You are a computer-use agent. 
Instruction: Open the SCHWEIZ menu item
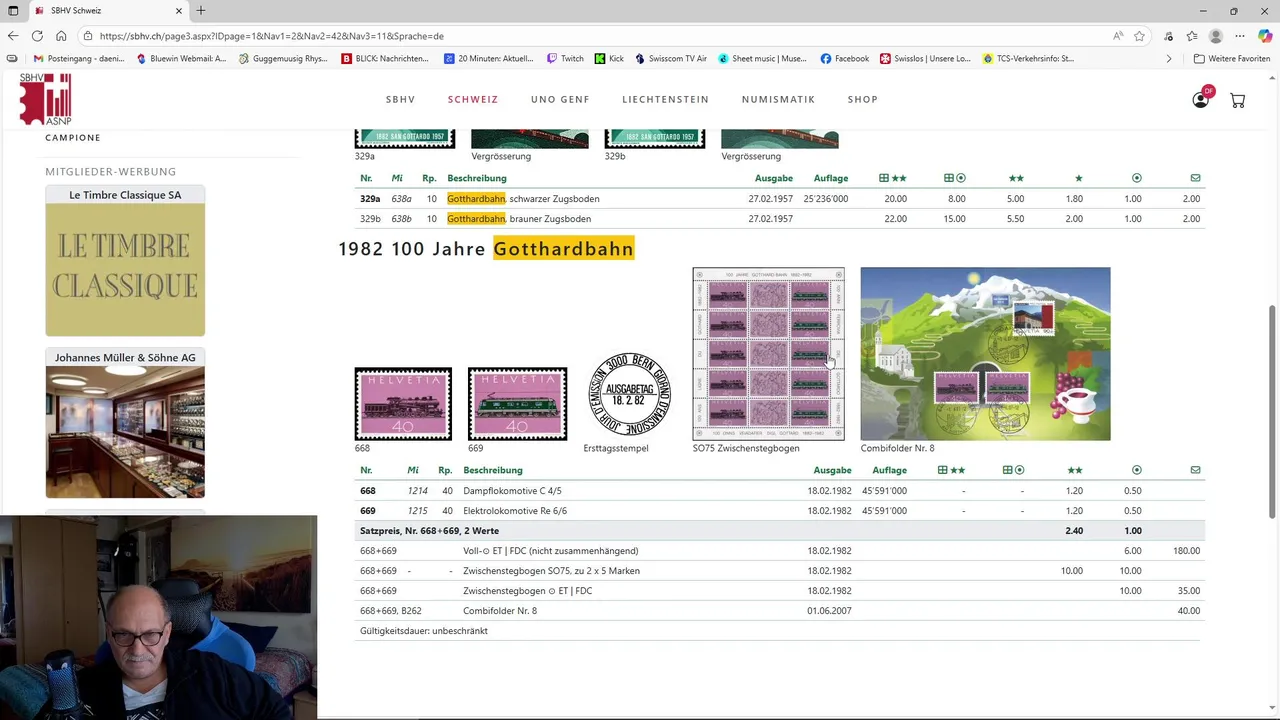pyautogui.click(x=473, y=100)
